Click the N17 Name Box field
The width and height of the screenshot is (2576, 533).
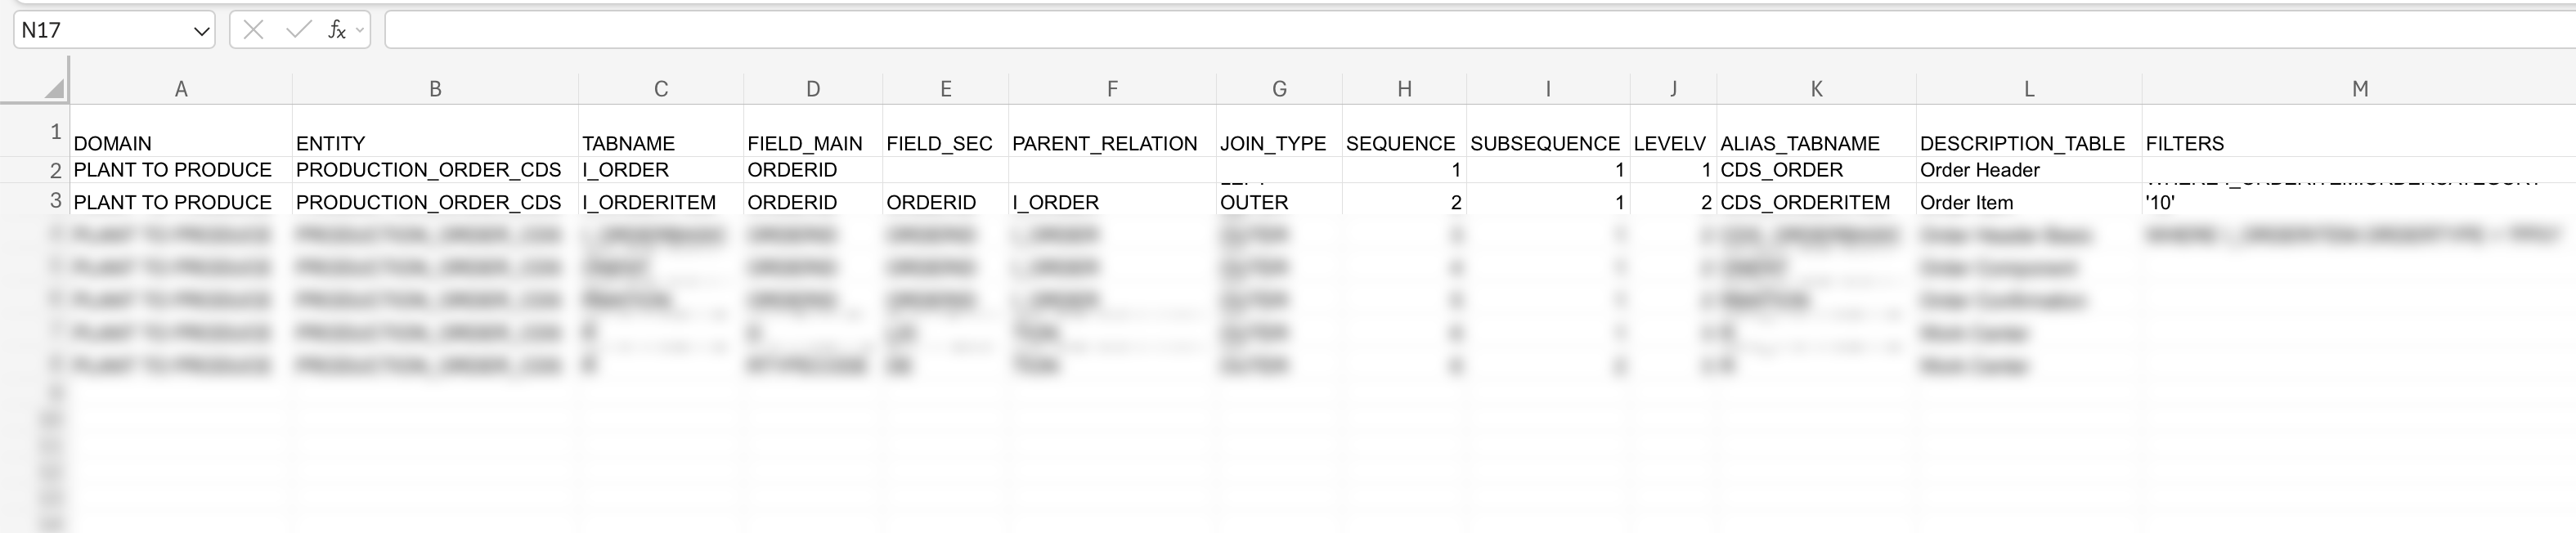click(x=100, y=31)
